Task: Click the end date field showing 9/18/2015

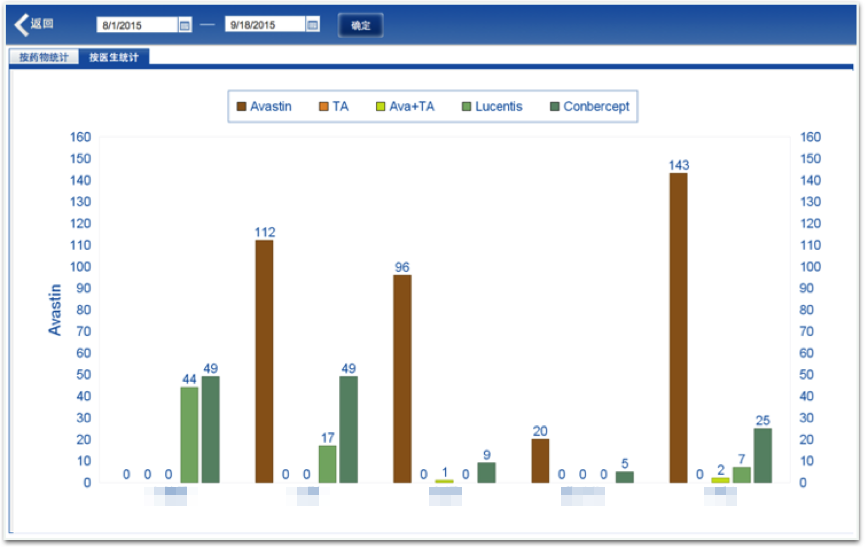Action: 264,25
